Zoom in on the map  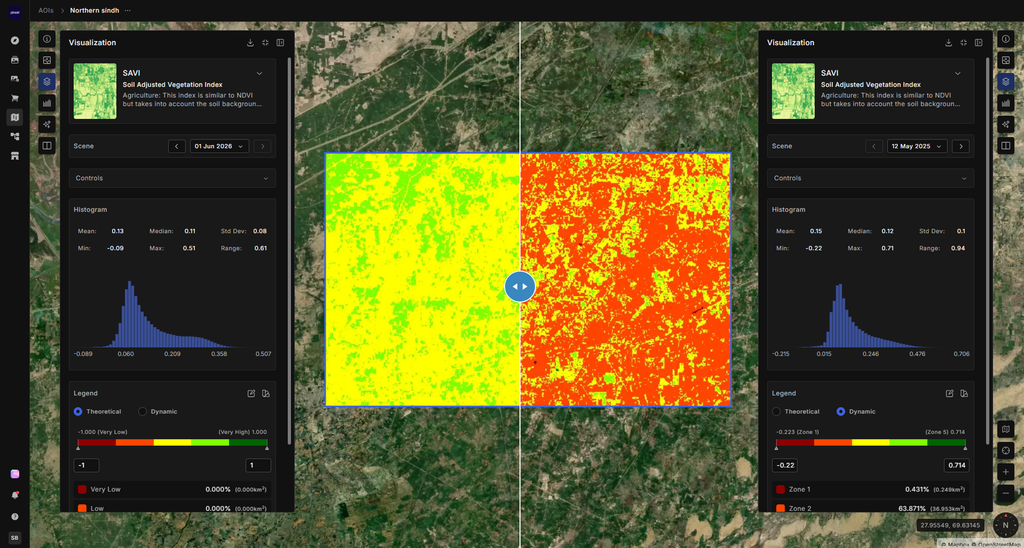click(x=1006, y=472)
